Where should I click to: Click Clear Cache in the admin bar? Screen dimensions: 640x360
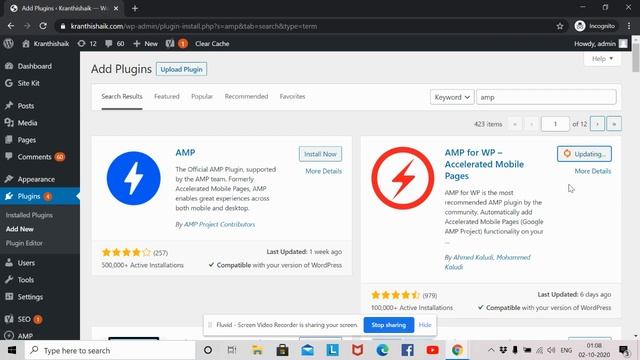point(212,44)
